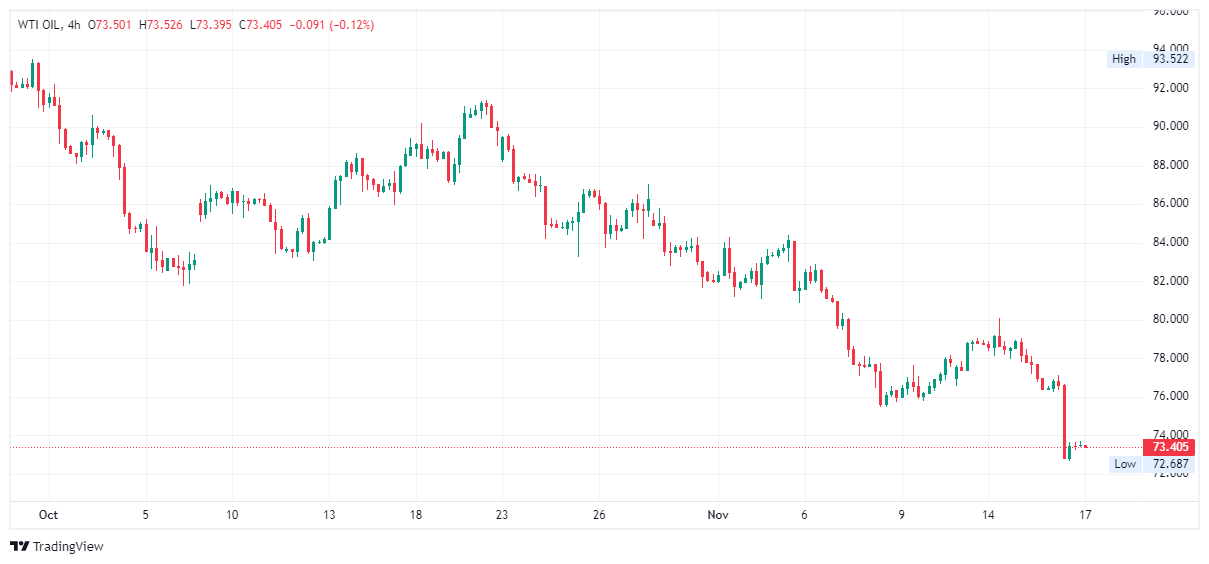This screenshot has height=564, width=1209.
Task: Click the red 73.405 current price tag
Action: tap(1170, 447)
